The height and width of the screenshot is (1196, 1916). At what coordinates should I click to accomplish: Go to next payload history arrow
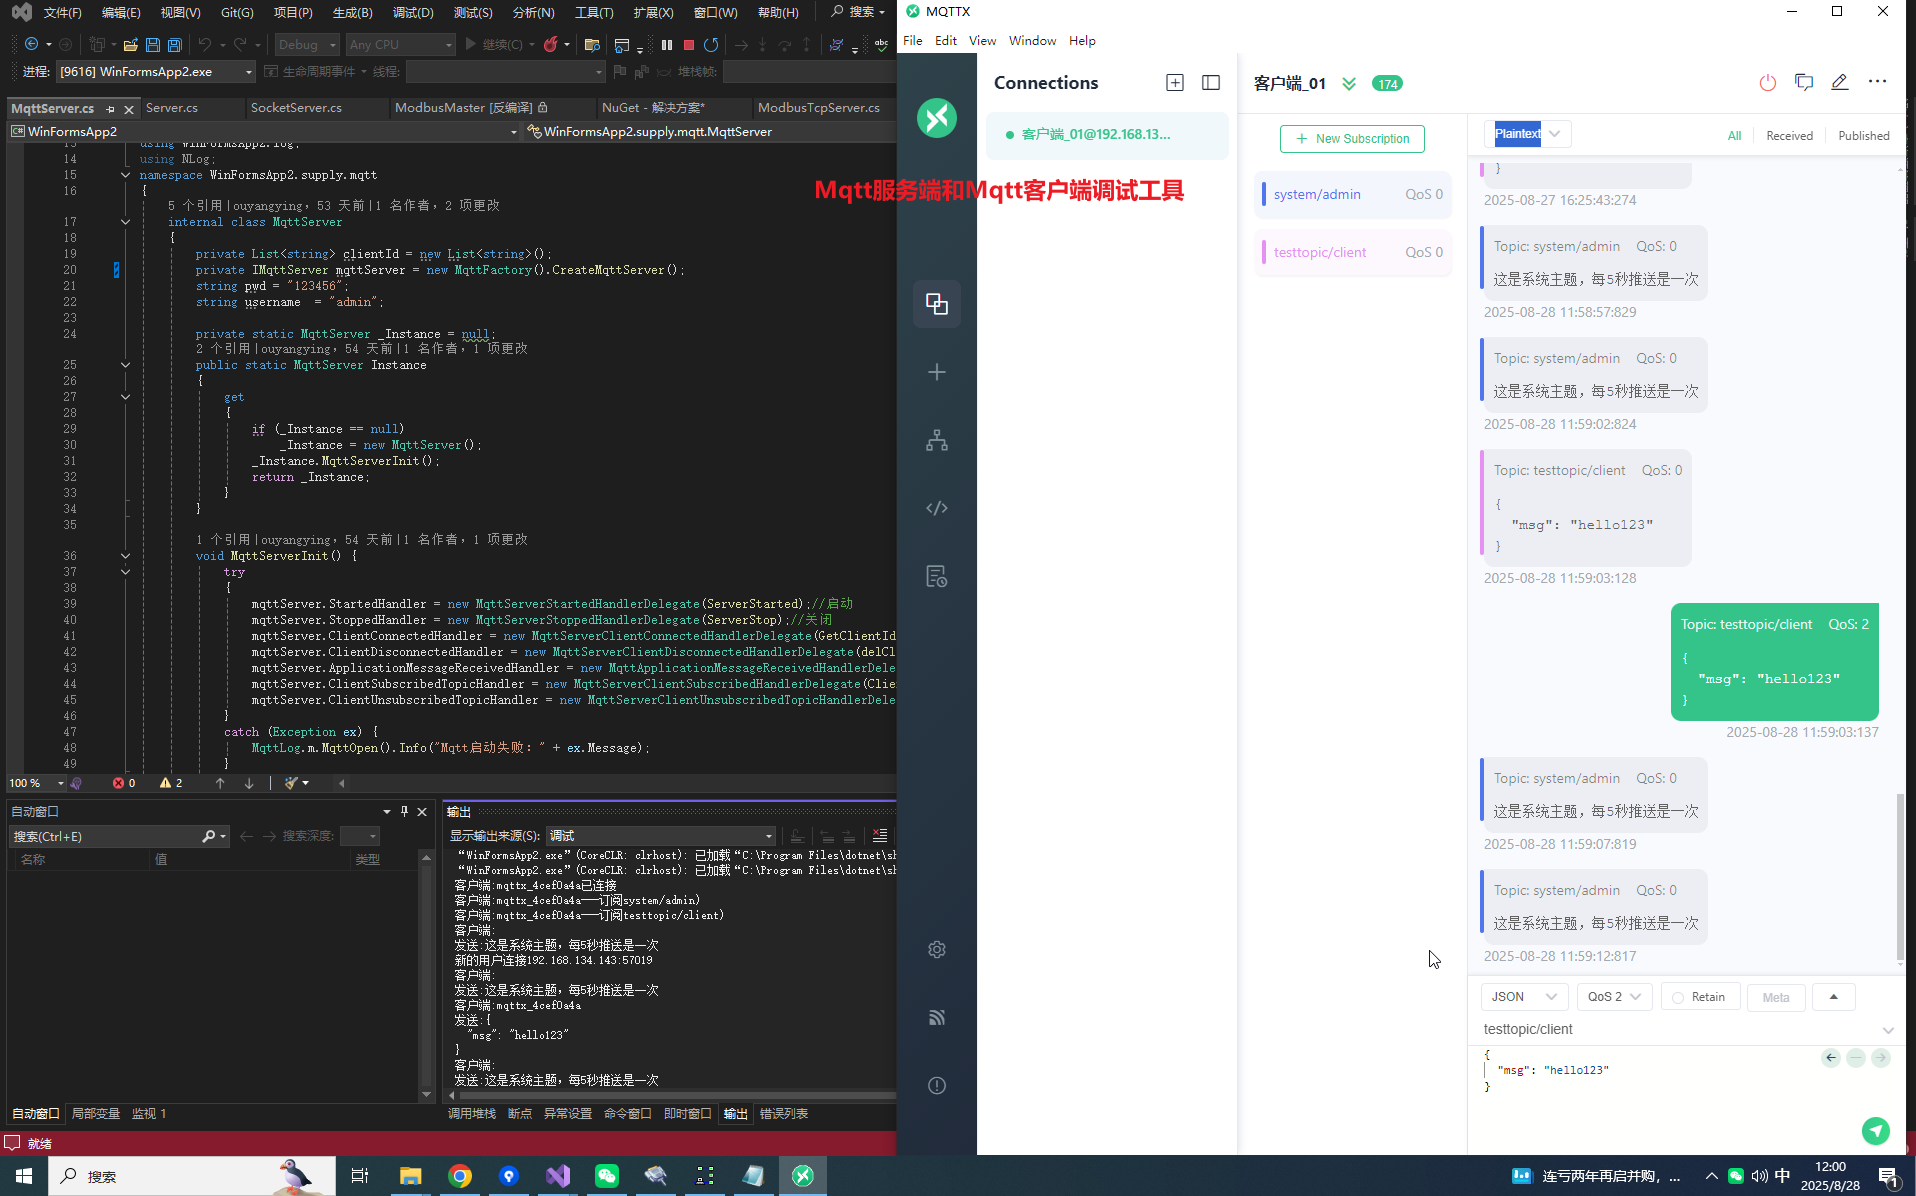pyautogui.click(x=1881, y=1058)
